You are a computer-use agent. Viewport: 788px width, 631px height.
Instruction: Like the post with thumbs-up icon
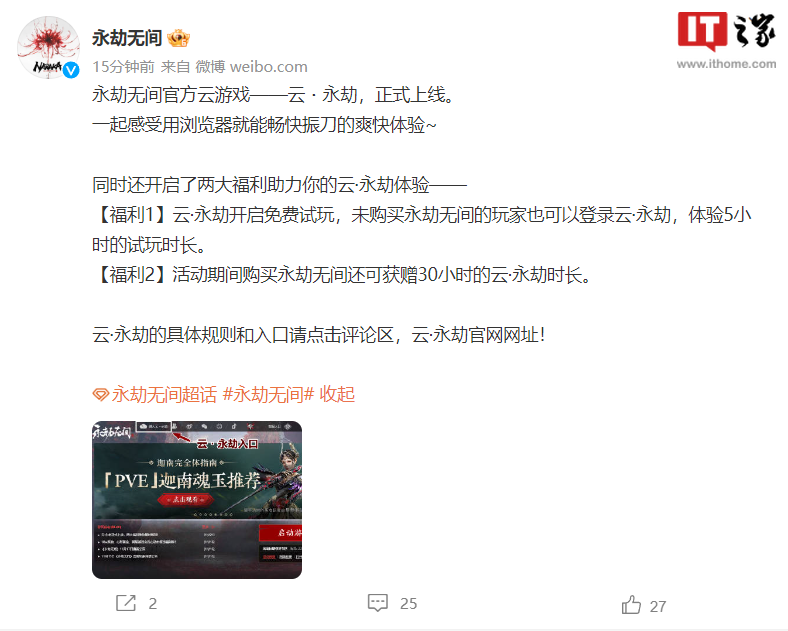pyautogui.click(x=631, y=604)
